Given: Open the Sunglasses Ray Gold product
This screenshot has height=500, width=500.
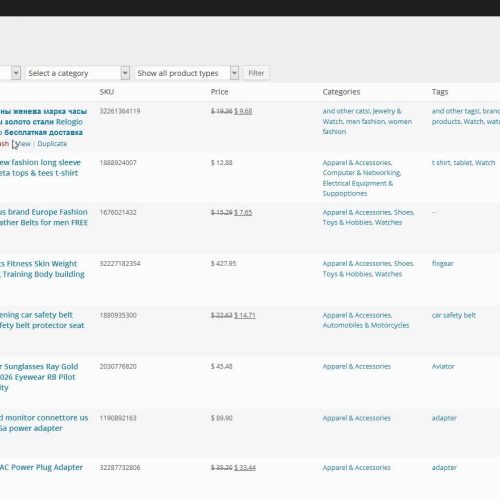Looking at the screenshot, I should (x=39, y=377).
